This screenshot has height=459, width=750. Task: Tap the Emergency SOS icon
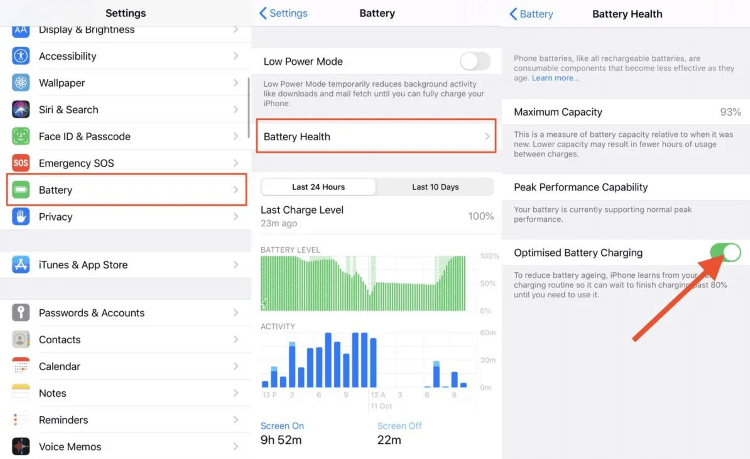click(x=20, y=163)
